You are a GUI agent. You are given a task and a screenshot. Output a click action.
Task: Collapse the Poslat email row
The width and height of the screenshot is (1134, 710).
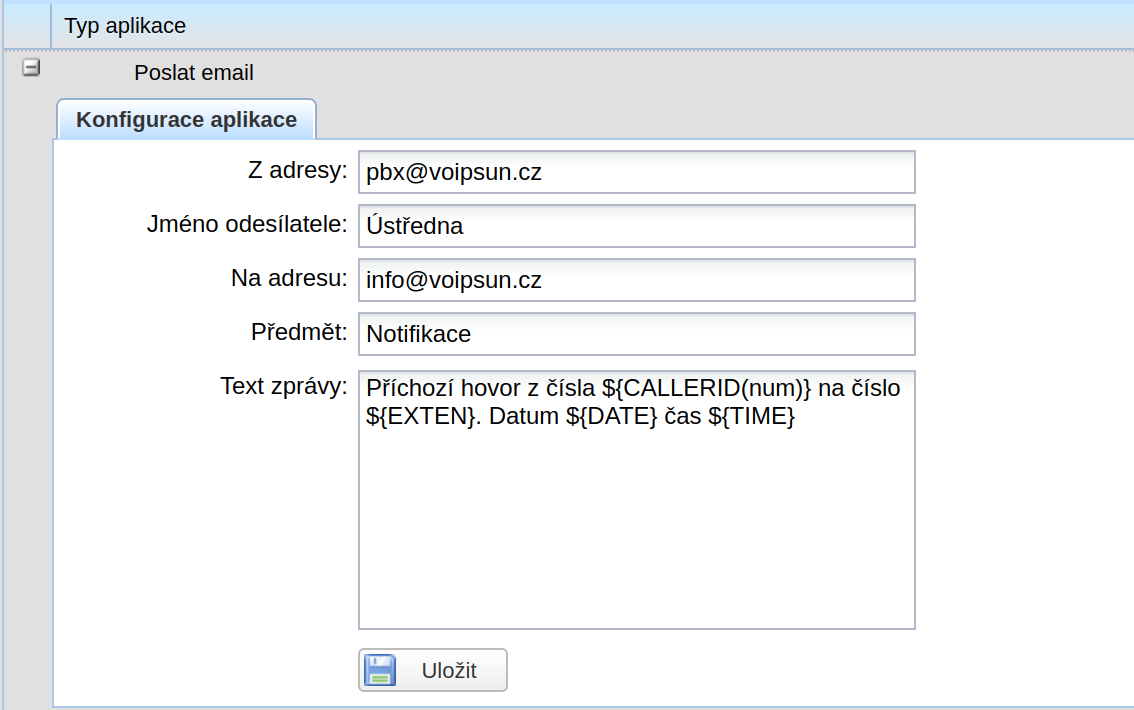click(31, 68)
